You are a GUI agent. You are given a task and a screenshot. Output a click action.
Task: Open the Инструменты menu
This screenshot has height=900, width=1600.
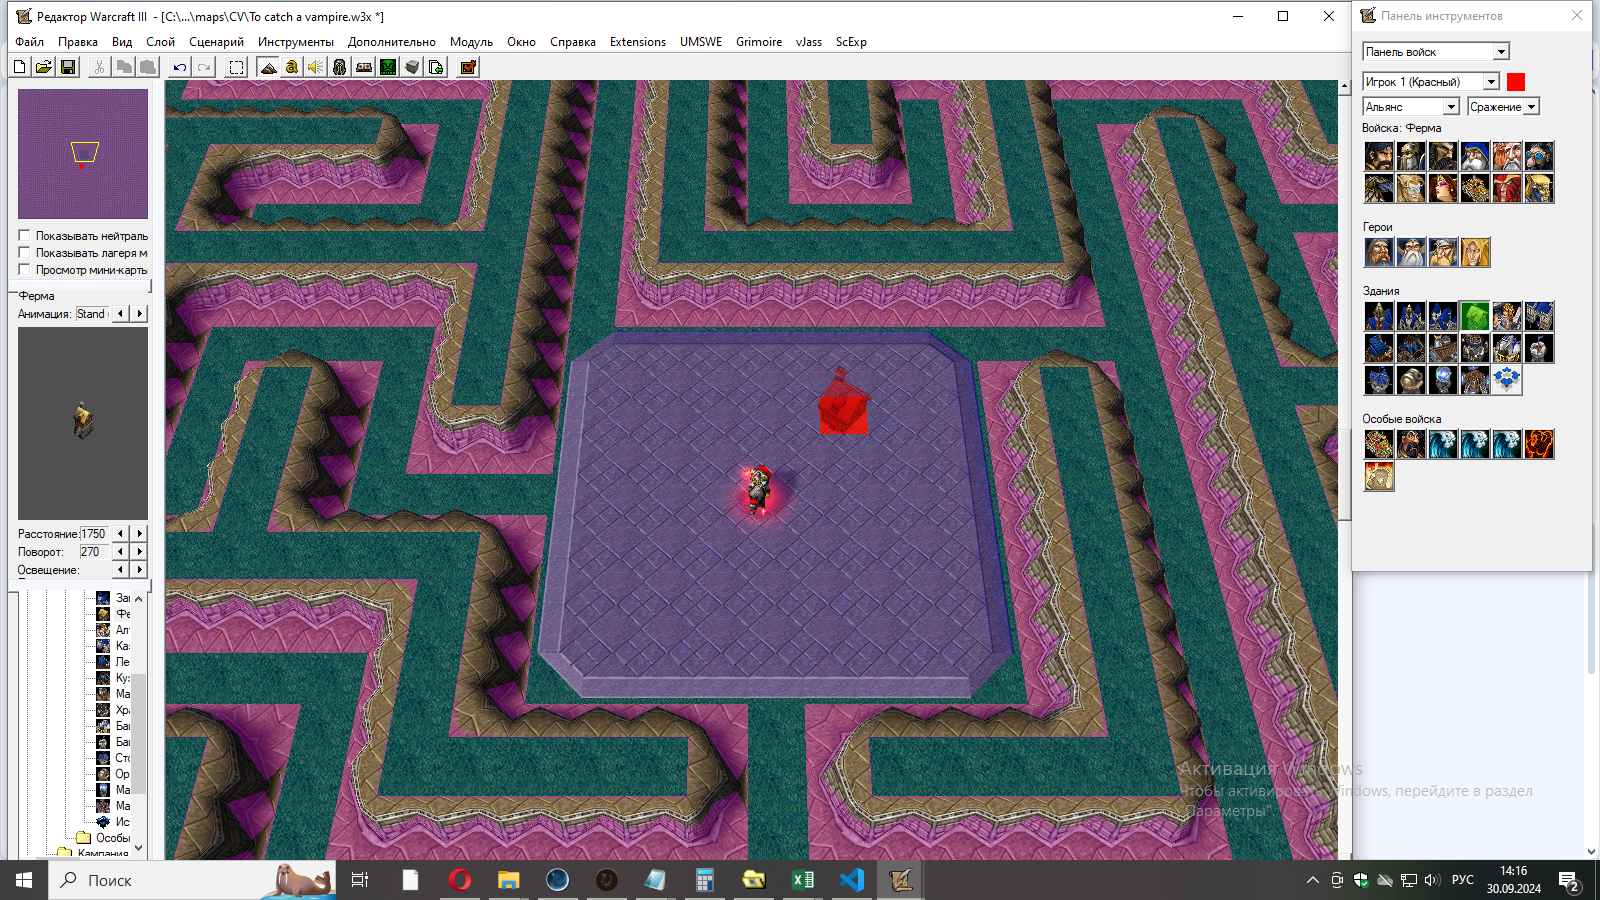(x=296, y=42)
